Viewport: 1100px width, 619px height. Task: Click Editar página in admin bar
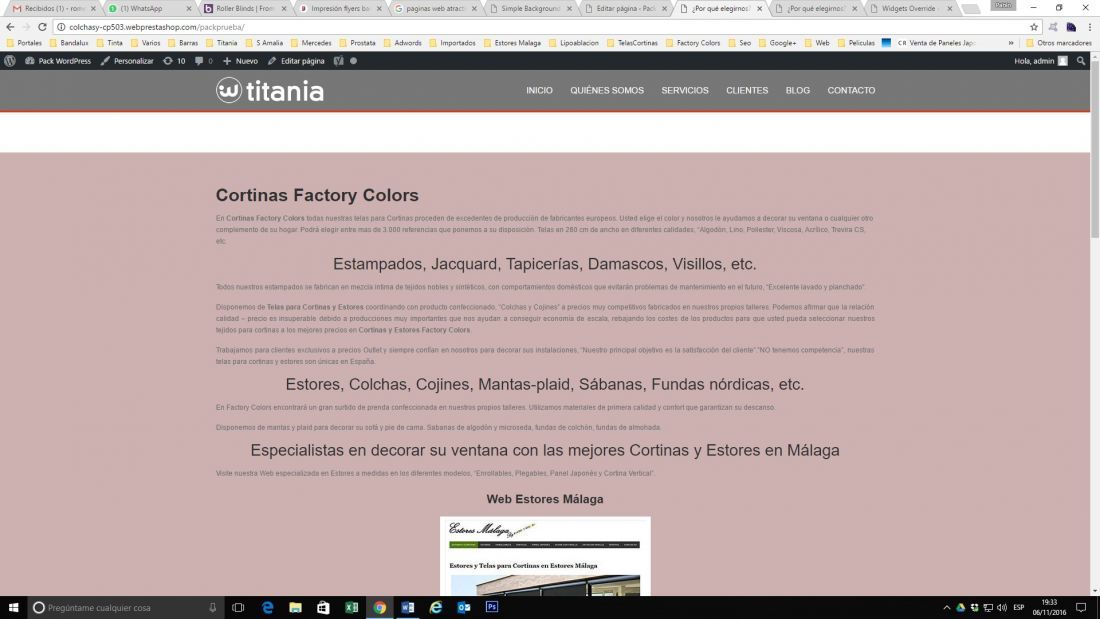296,61
